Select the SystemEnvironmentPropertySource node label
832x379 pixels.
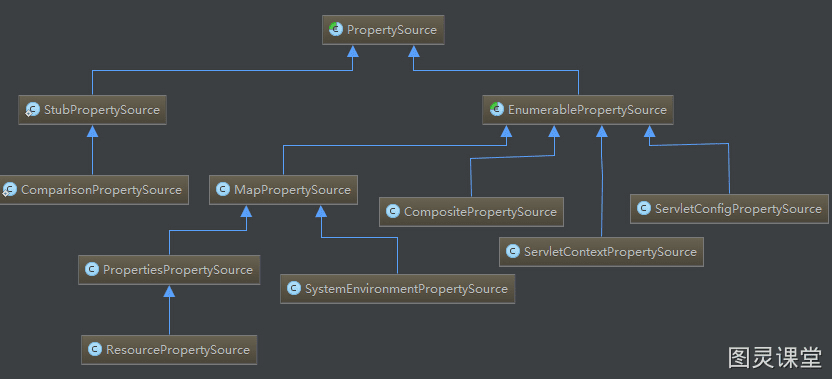pos(406,289)
